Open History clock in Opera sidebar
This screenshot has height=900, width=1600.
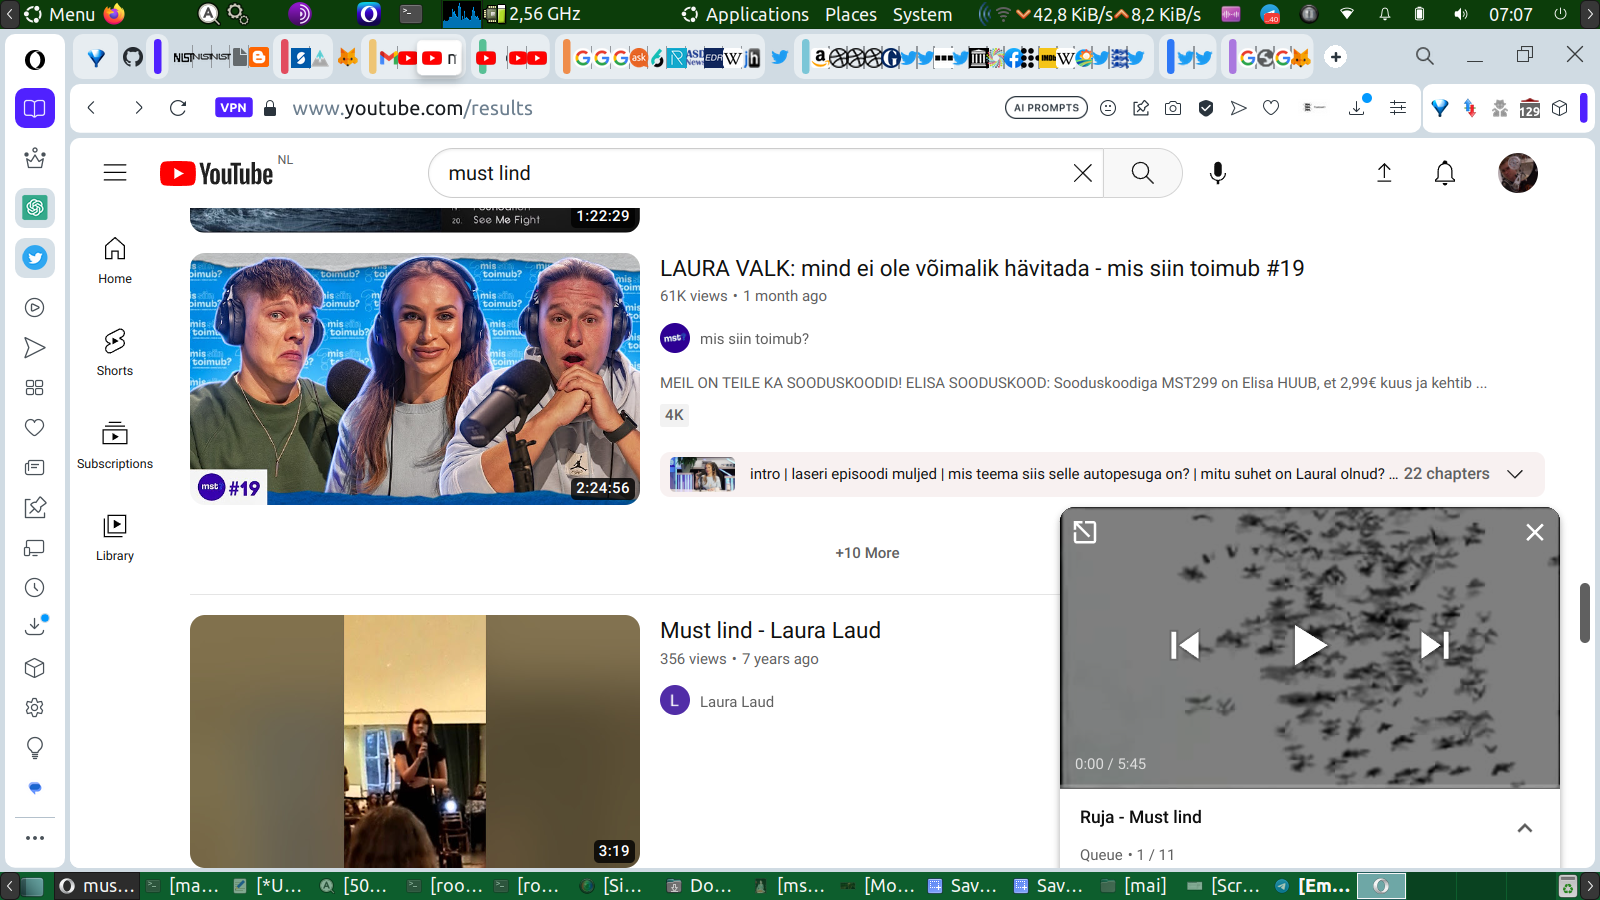[x=35, y=588]
